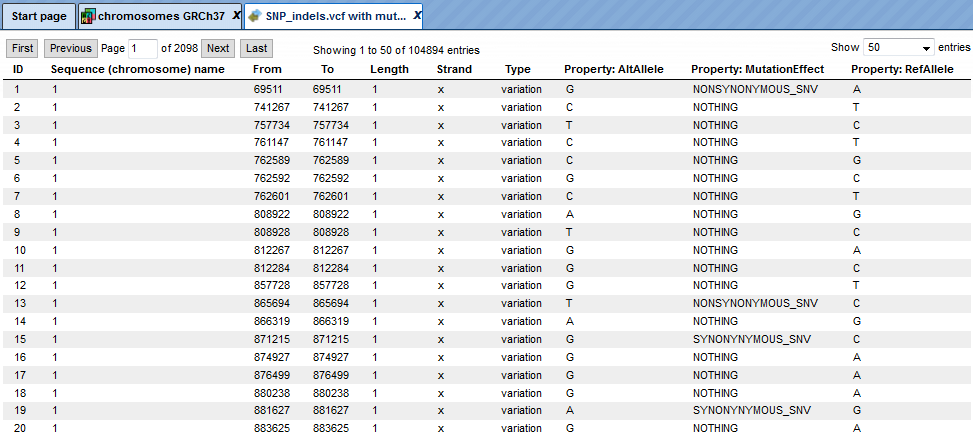Click the chromosomes GRCh37 tab icon
Screen dimensions: 973x438
click(x=89, y=16)
